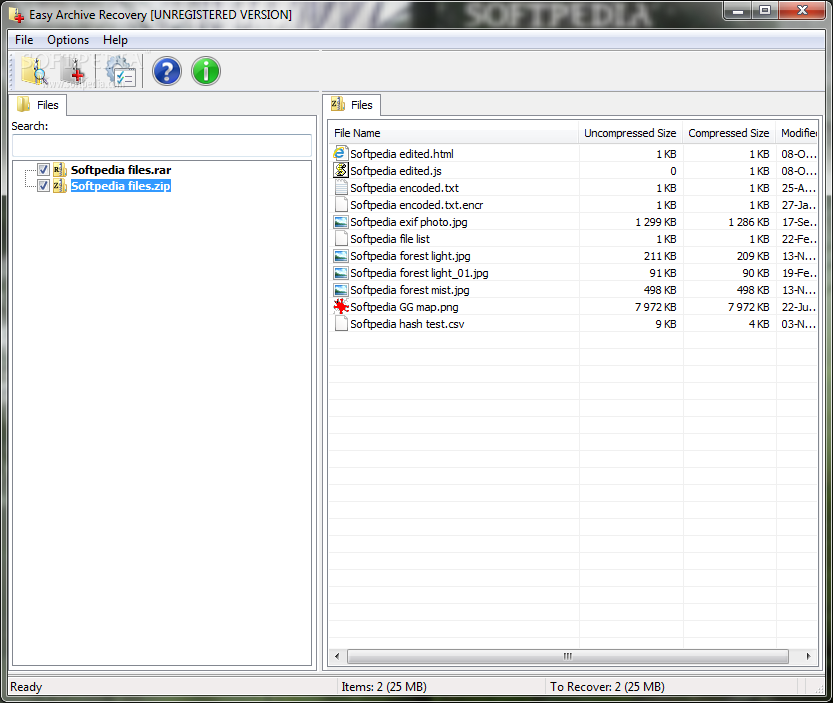Select the right Files tab with zip icon
The height and width of the screenshot is (703, 833).
[x=352, y=105]
